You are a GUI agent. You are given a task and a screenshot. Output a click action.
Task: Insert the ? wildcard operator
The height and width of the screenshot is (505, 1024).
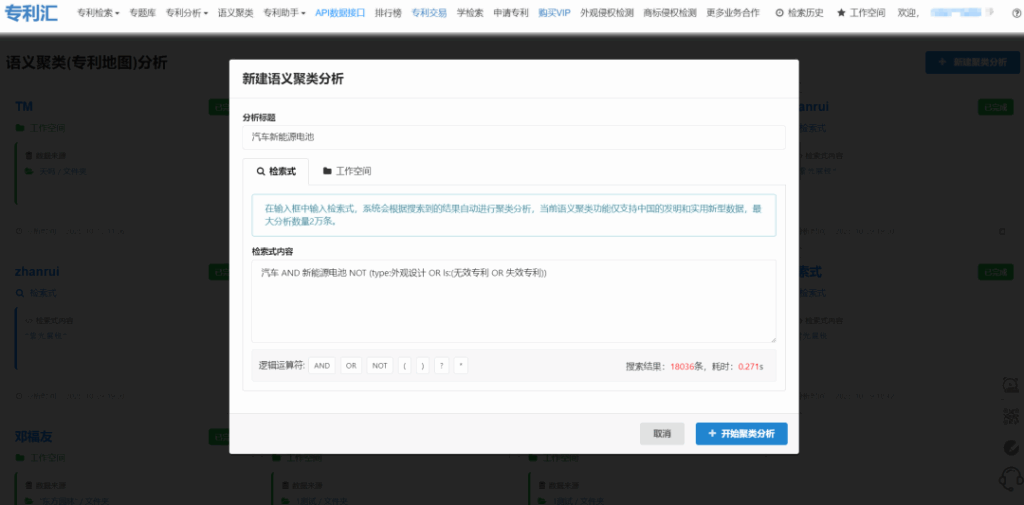point(442,366)
